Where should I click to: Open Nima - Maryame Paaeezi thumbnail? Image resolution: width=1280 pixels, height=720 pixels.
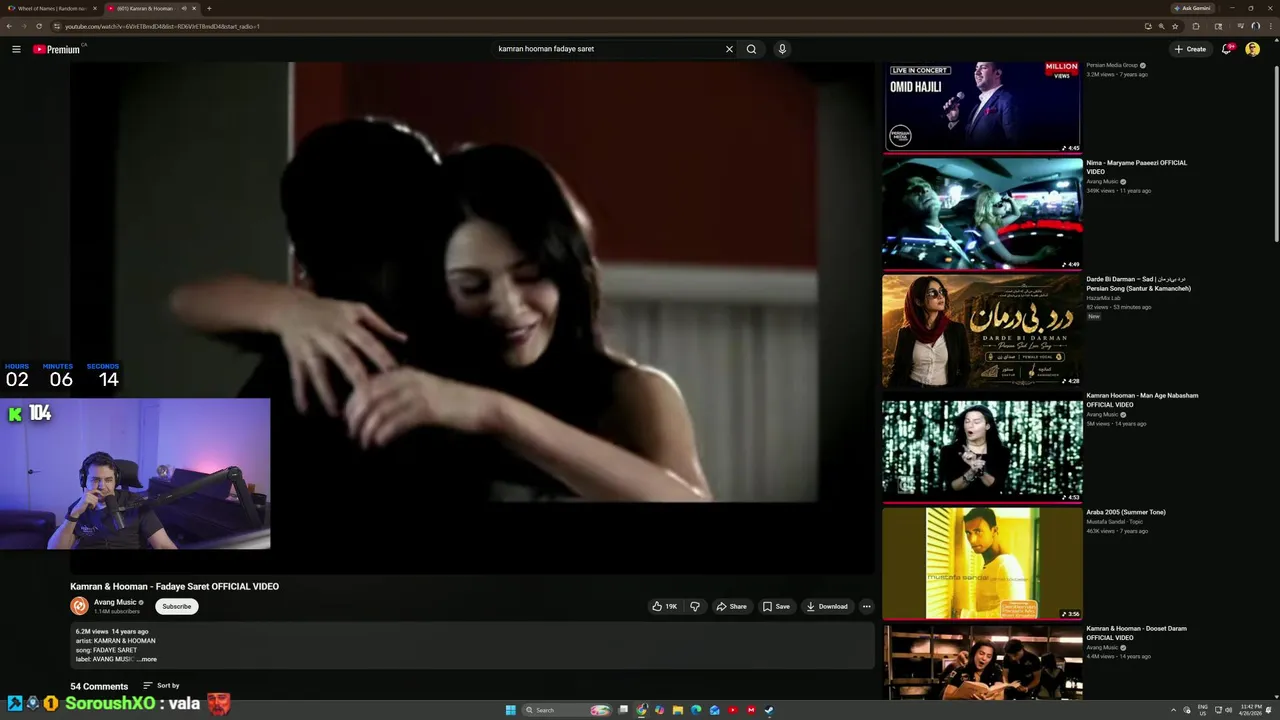click(982, 213)
